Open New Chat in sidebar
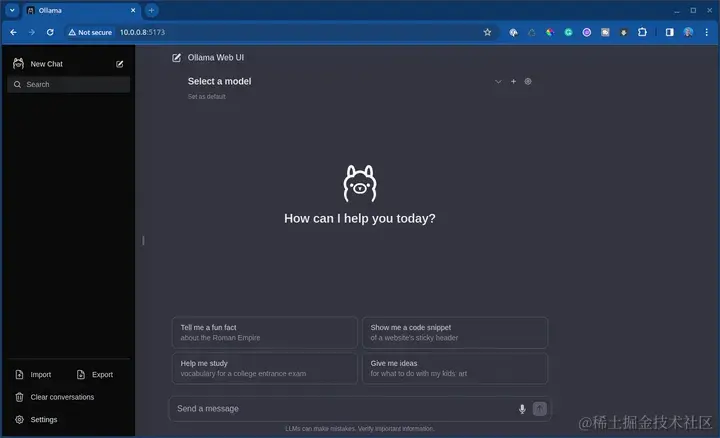This screenshot has height=438, width=720. [46, 64]
